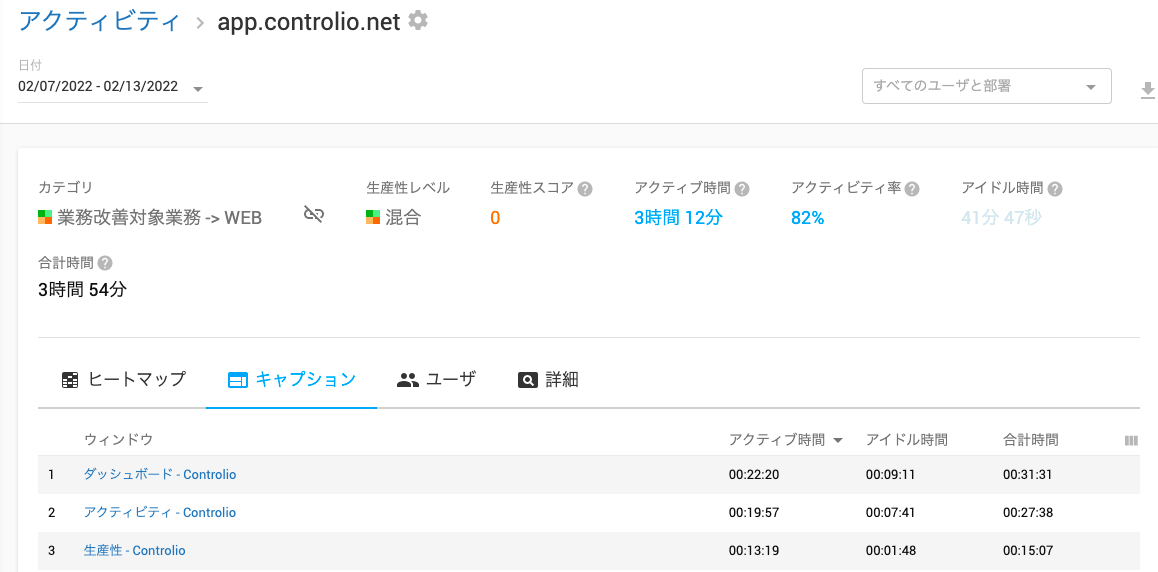This screenshot has height=572, width=1158.
Task: Click help icon beside 生産性スコア
Action: (585, 188)
